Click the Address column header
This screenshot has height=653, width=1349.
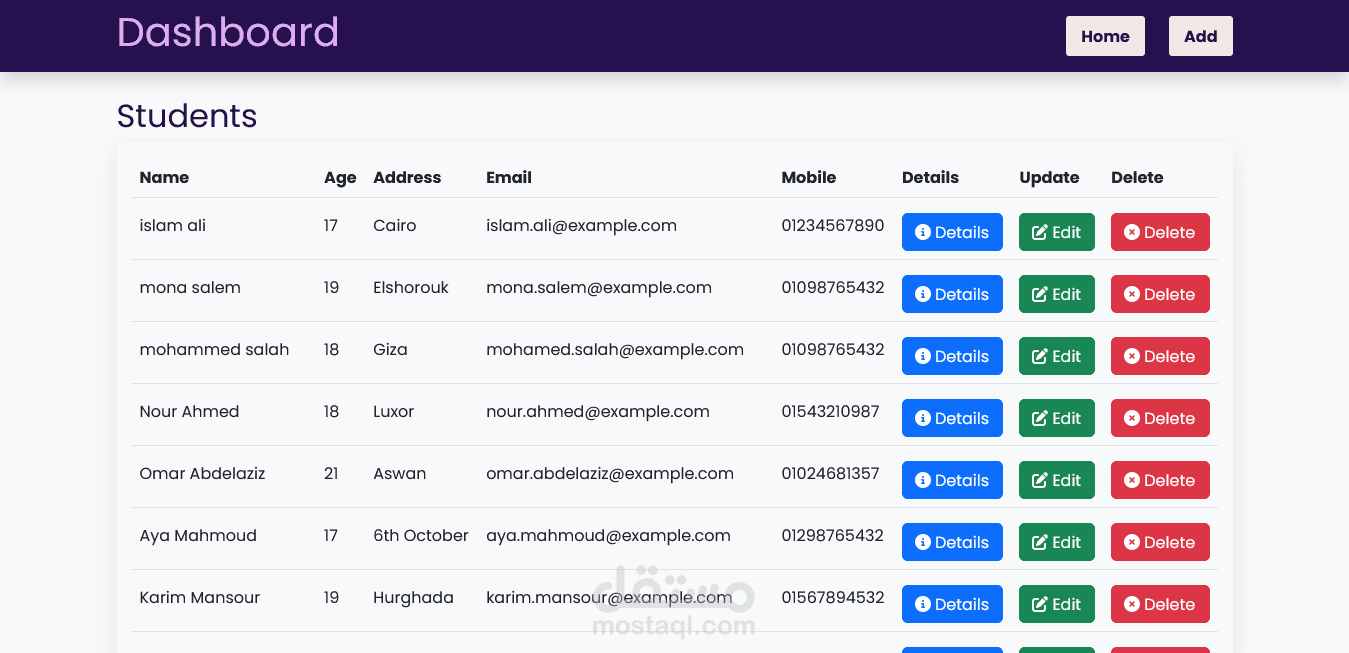coord(407,177)
